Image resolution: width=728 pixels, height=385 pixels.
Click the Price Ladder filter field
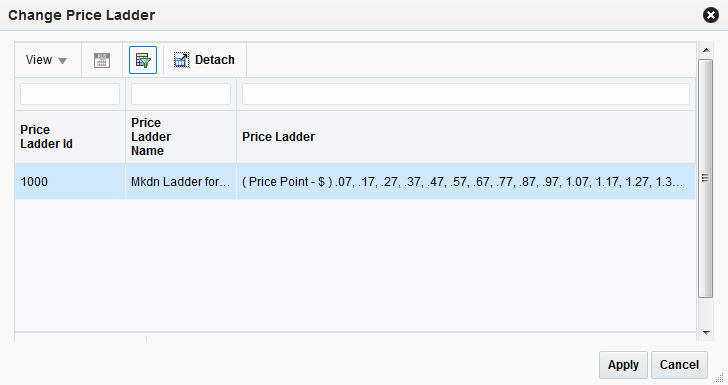pyautogui.click(x=466, y=94)
